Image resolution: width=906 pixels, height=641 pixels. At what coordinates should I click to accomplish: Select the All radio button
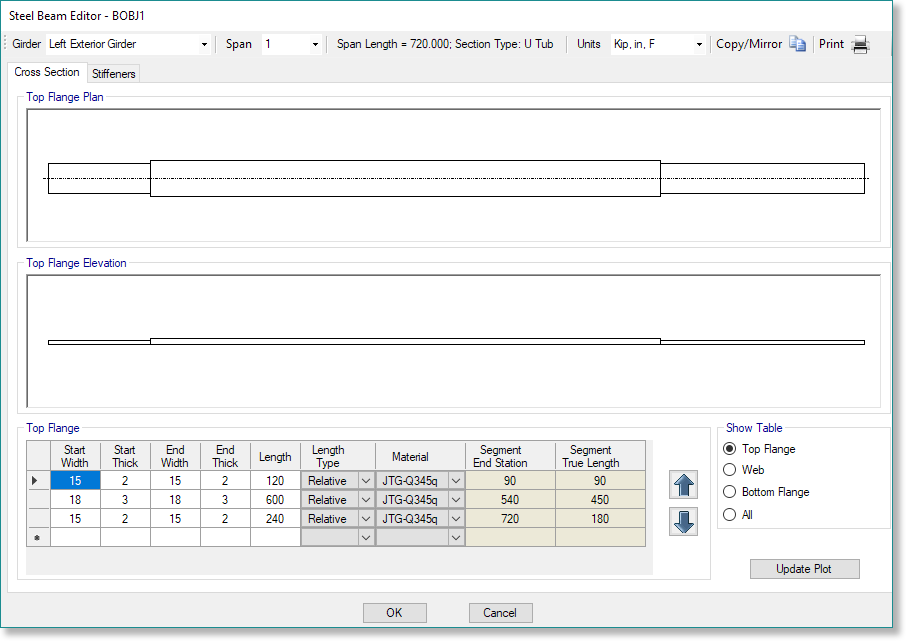729,515
